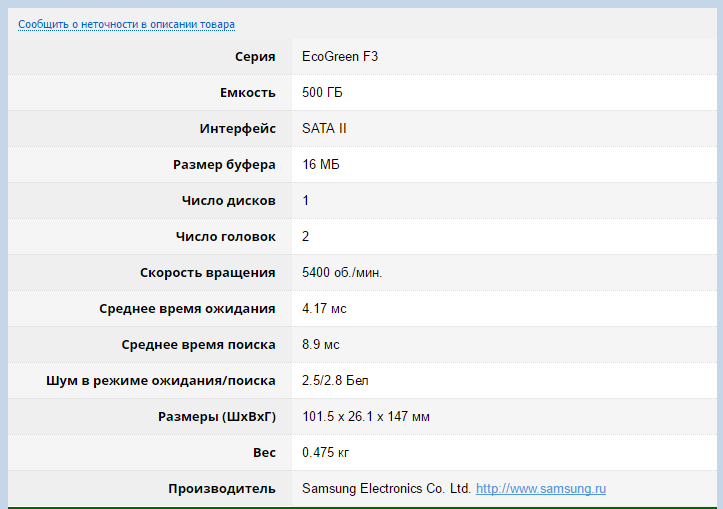The width and height of the screenshot is (723, 509).
Task: Click the "Серия" row label
Action: point(255,56)
